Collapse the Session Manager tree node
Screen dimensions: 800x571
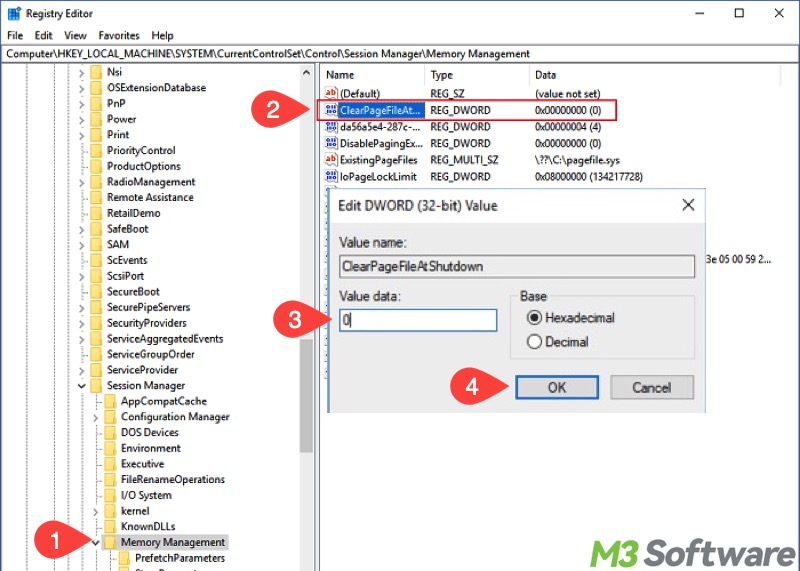[x=81, y=386]
